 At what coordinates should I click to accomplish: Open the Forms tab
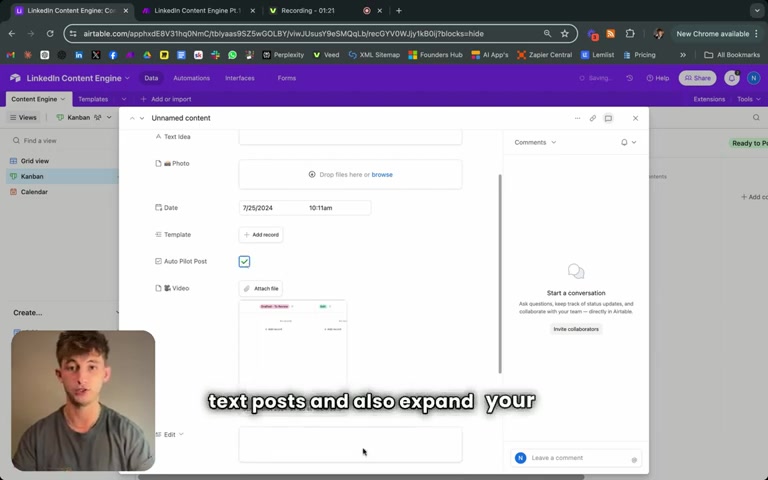tap(287, 78)
